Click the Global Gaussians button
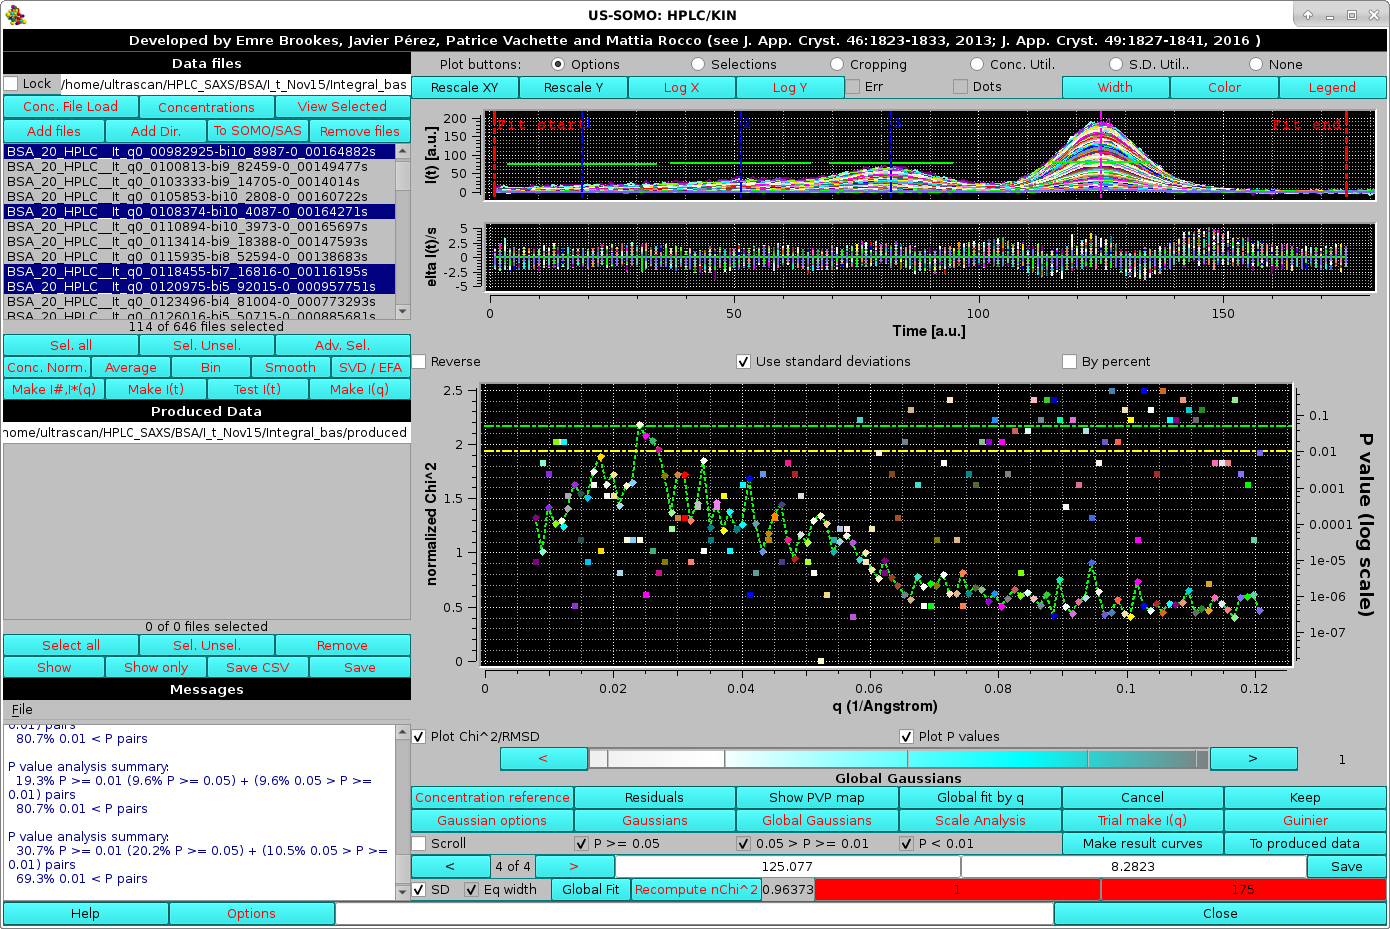The height and width of the screenshot is (929, 1390). (x=816, y=820)
